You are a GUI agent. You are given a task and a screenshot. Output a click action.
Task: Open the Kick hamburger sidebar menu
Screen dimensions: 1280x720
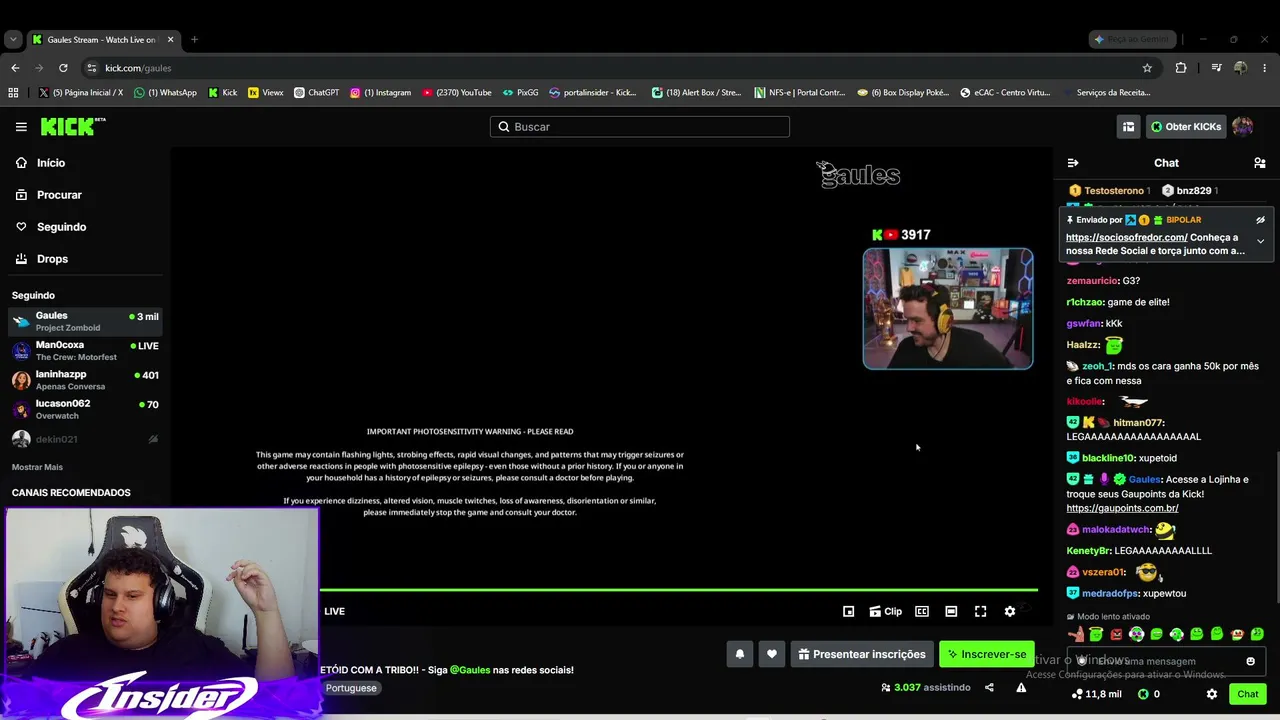(21, 127)
